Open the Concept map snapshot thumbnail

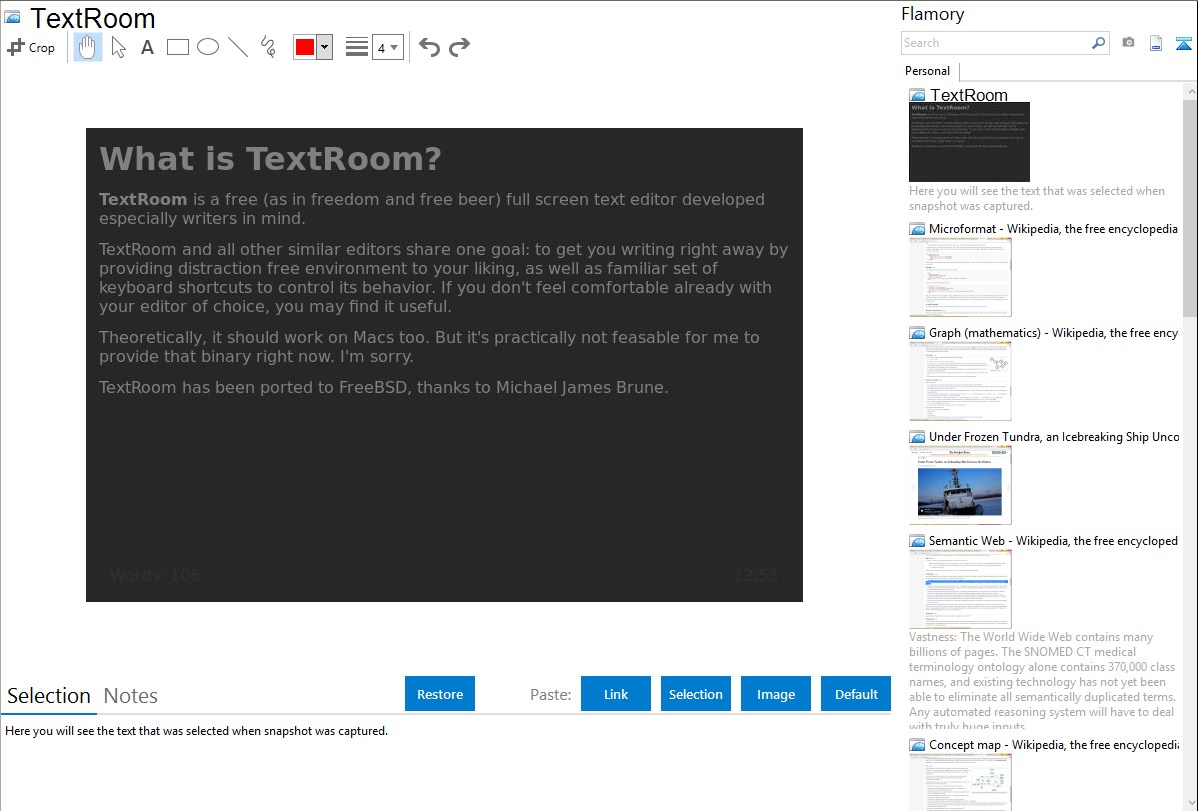coord(960,782)
